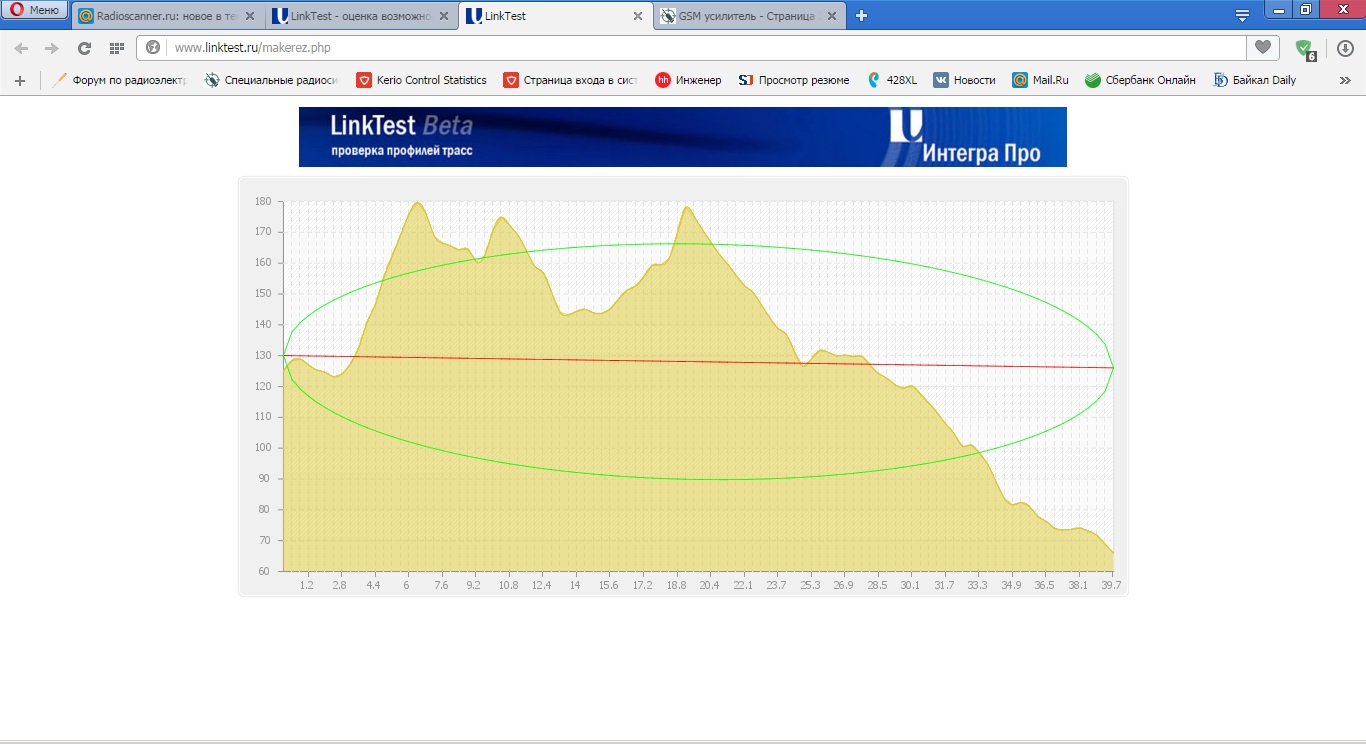Image resolution: width=1366 pixels, height=744 pixels.
Task: Close the Radioscanner.ru tab
Action: tap(250, 16)
